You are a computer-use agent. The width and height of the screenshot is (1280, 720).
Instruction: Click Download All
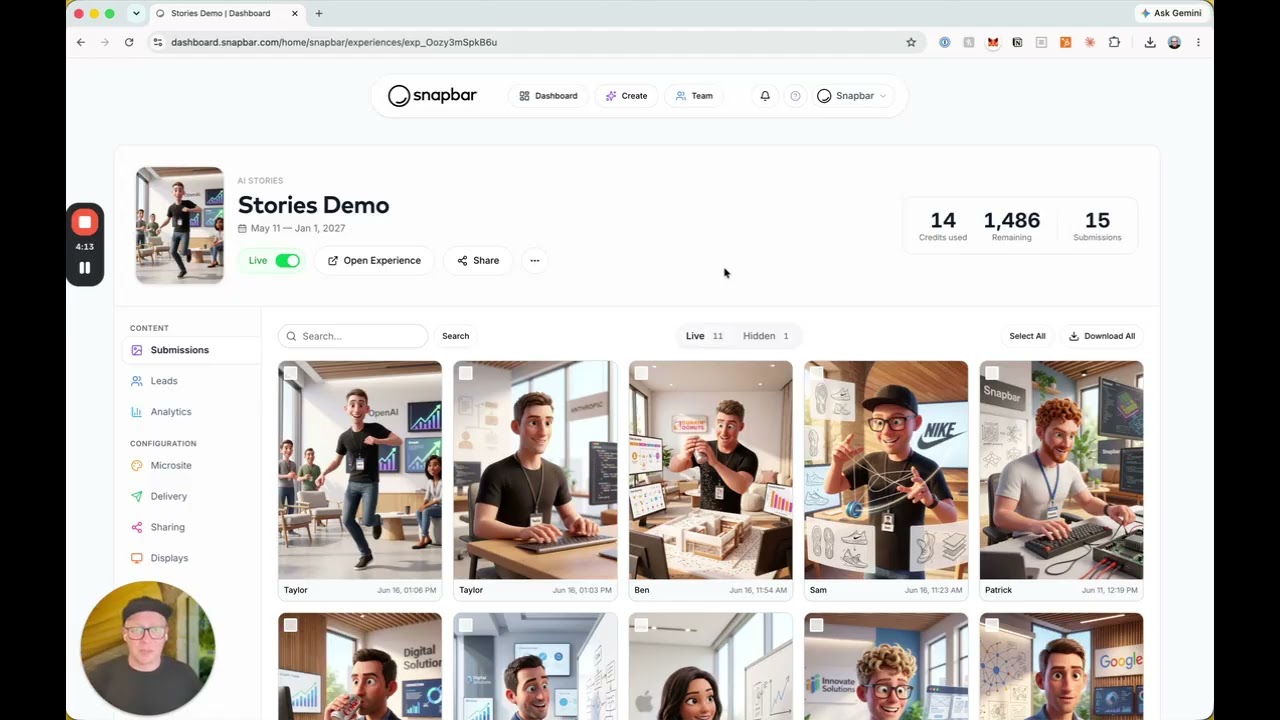click(1102, 336)
